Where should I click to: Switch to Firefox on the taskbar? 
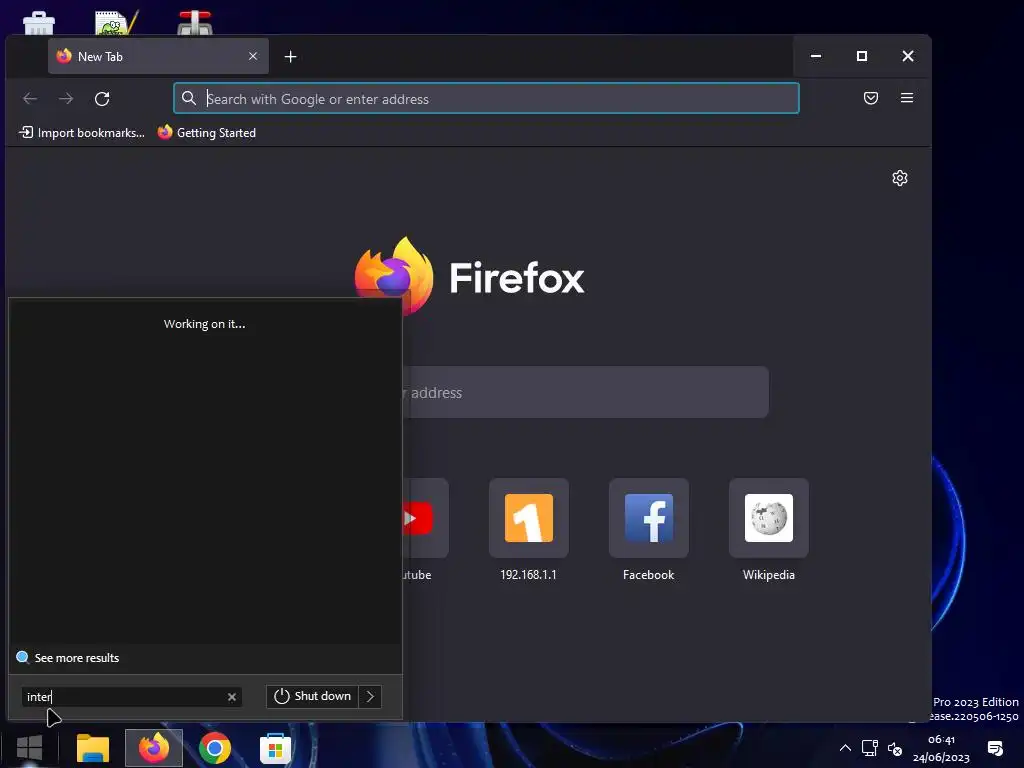[x=154, y=748]
